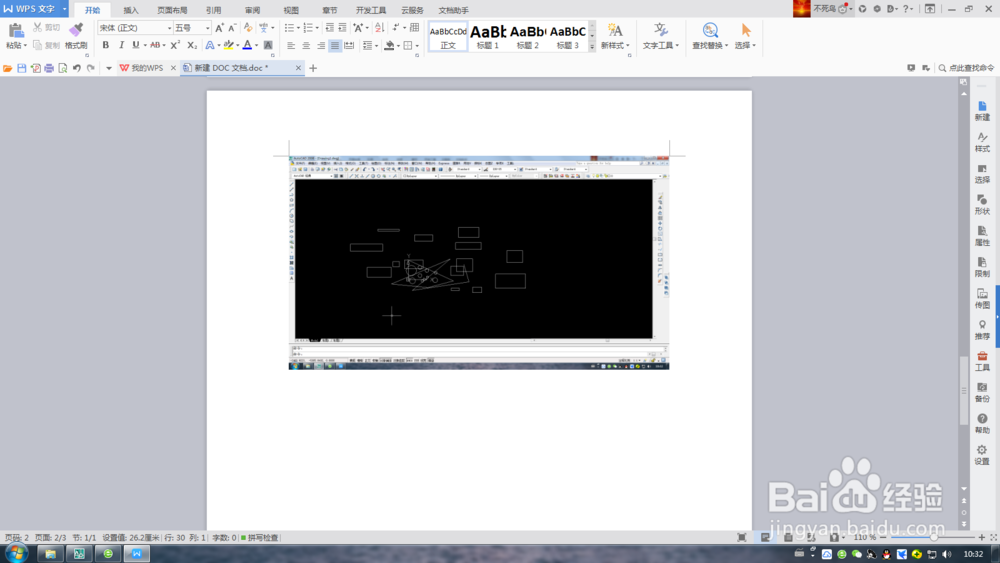The width and height of the screenshot is (1000, 563).
Task: Expand font color dropdown arrow
Action: pos(256,45)
